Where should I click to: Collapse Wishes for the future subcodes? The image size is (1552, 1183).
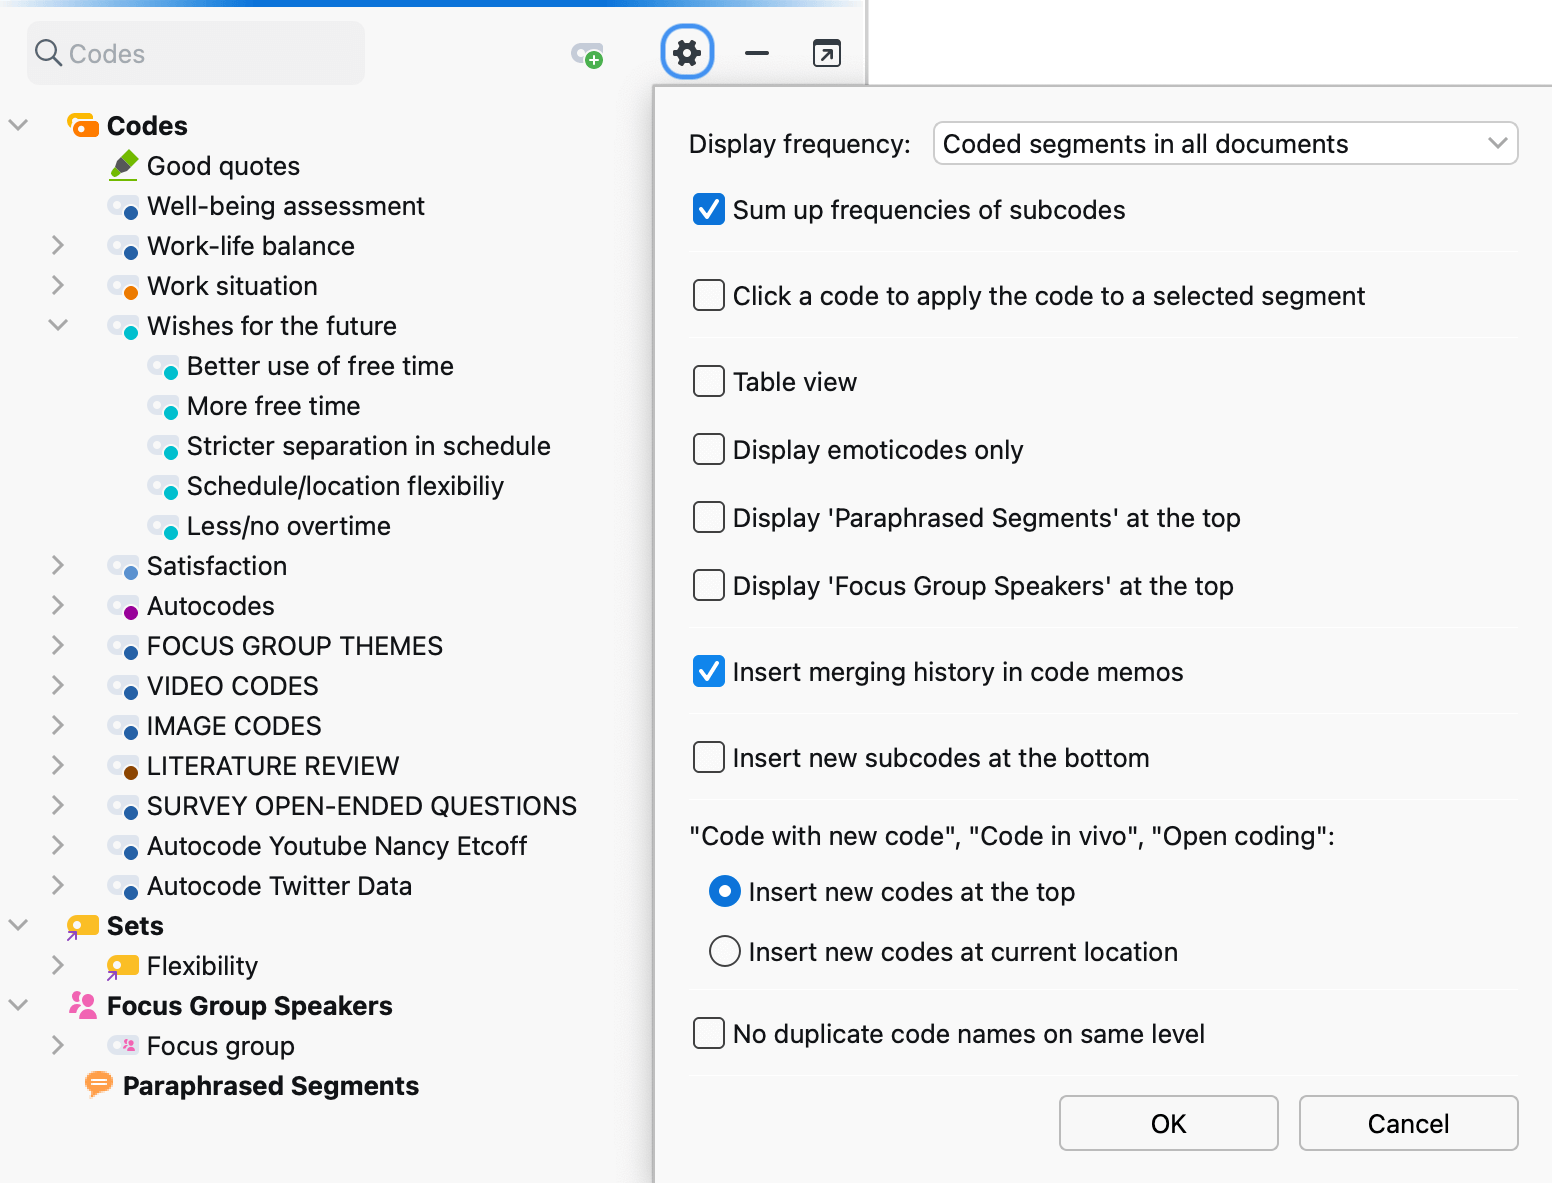coord(58,325)
